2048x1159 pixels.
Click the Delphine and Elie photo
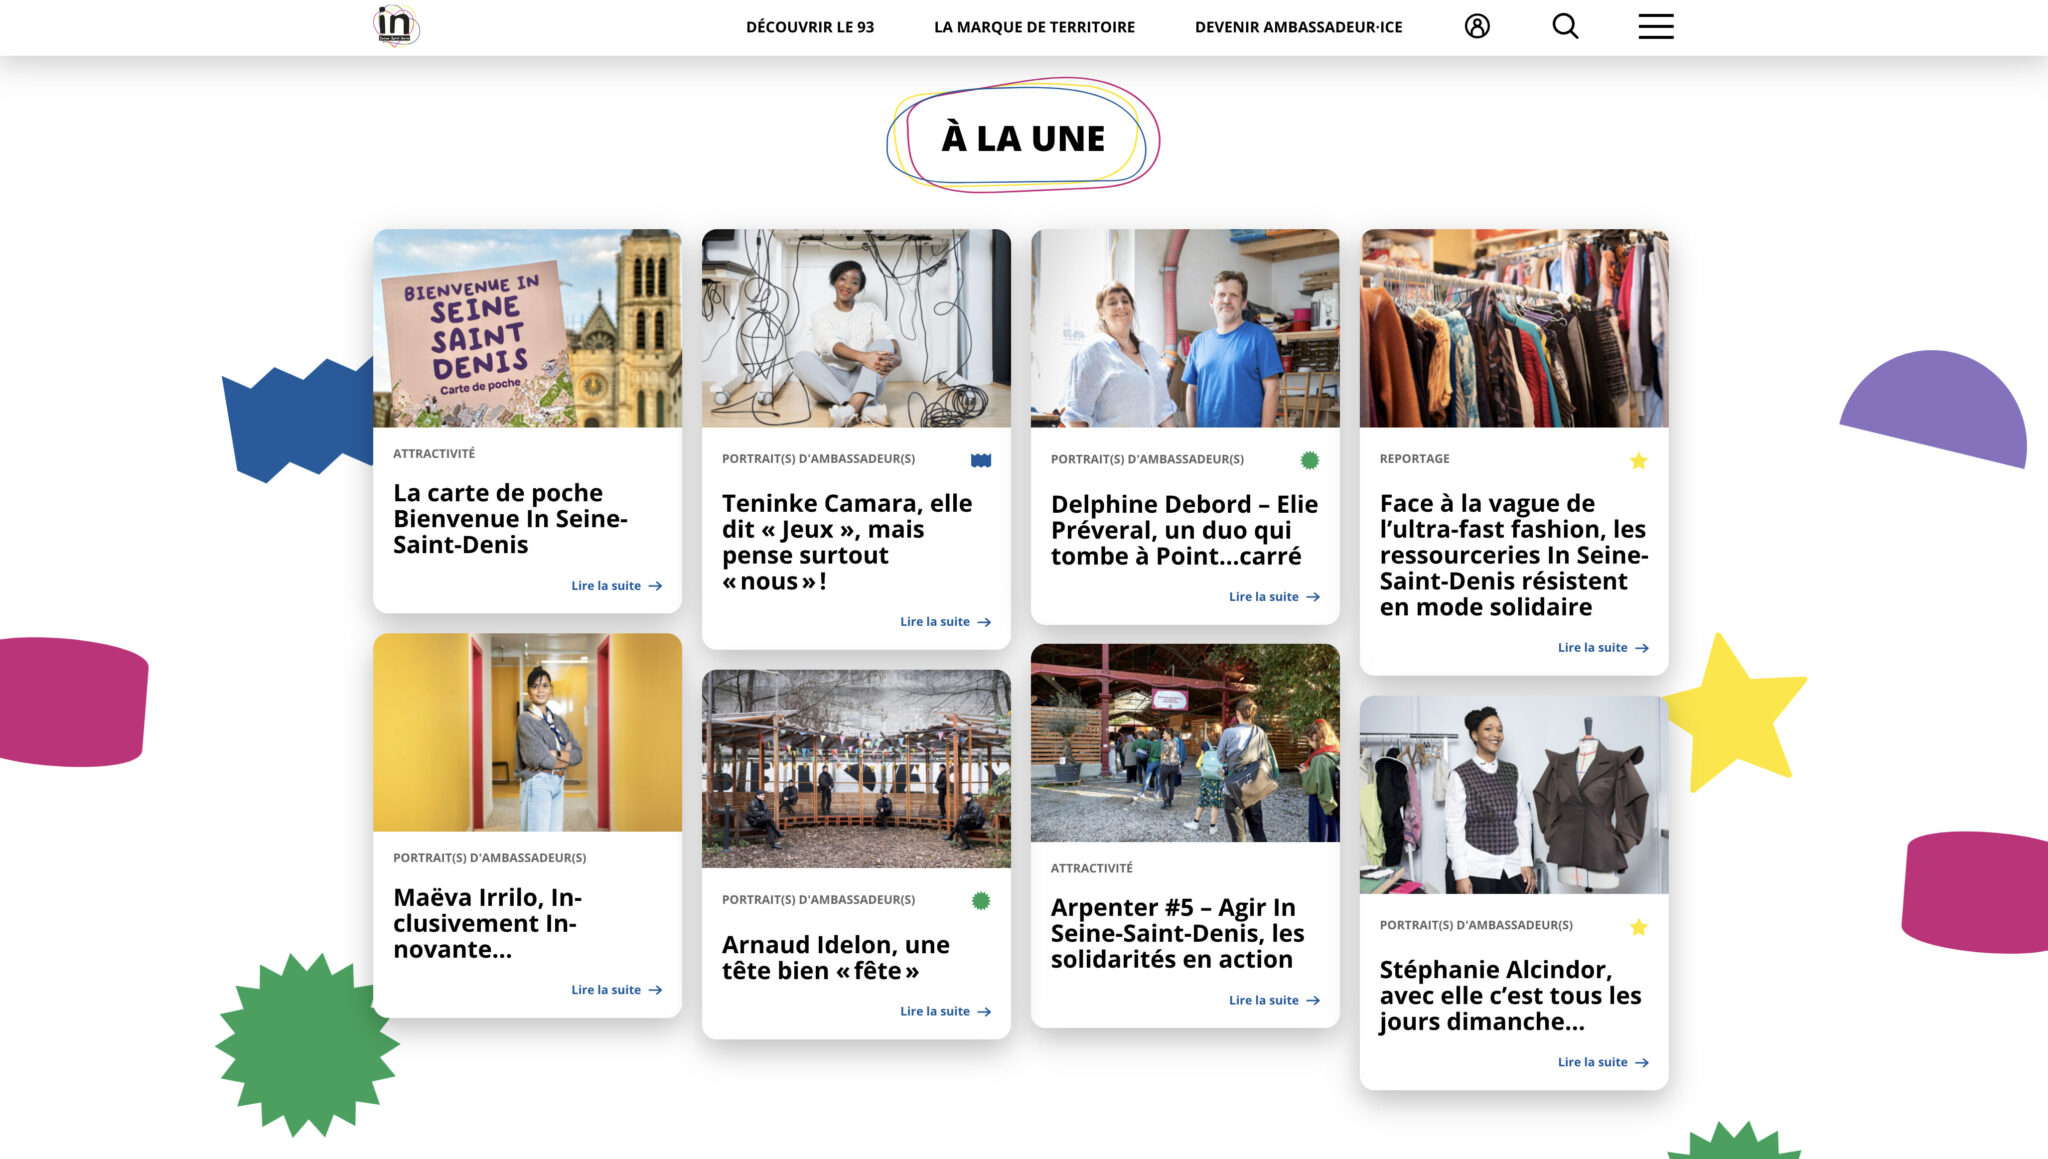coord(1184,328)
